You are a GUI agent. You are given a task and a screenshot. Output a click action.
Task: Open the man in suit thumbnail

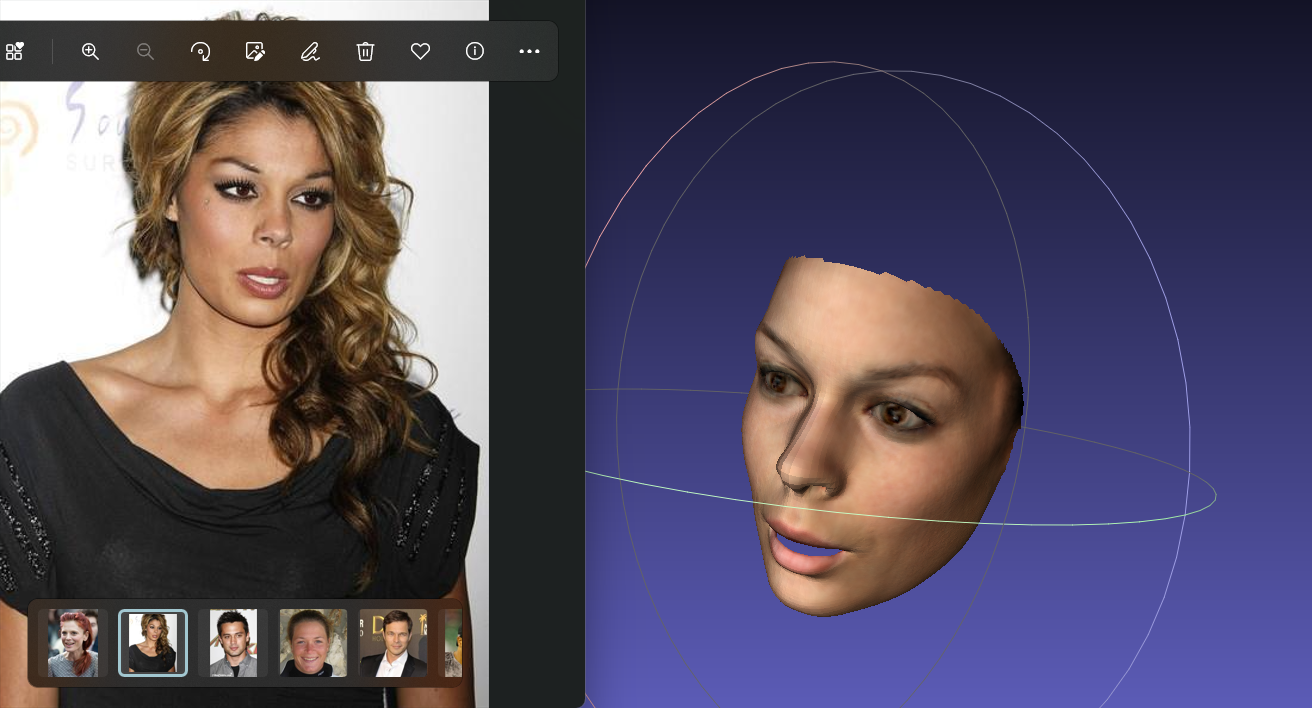[x=393, y=643]
